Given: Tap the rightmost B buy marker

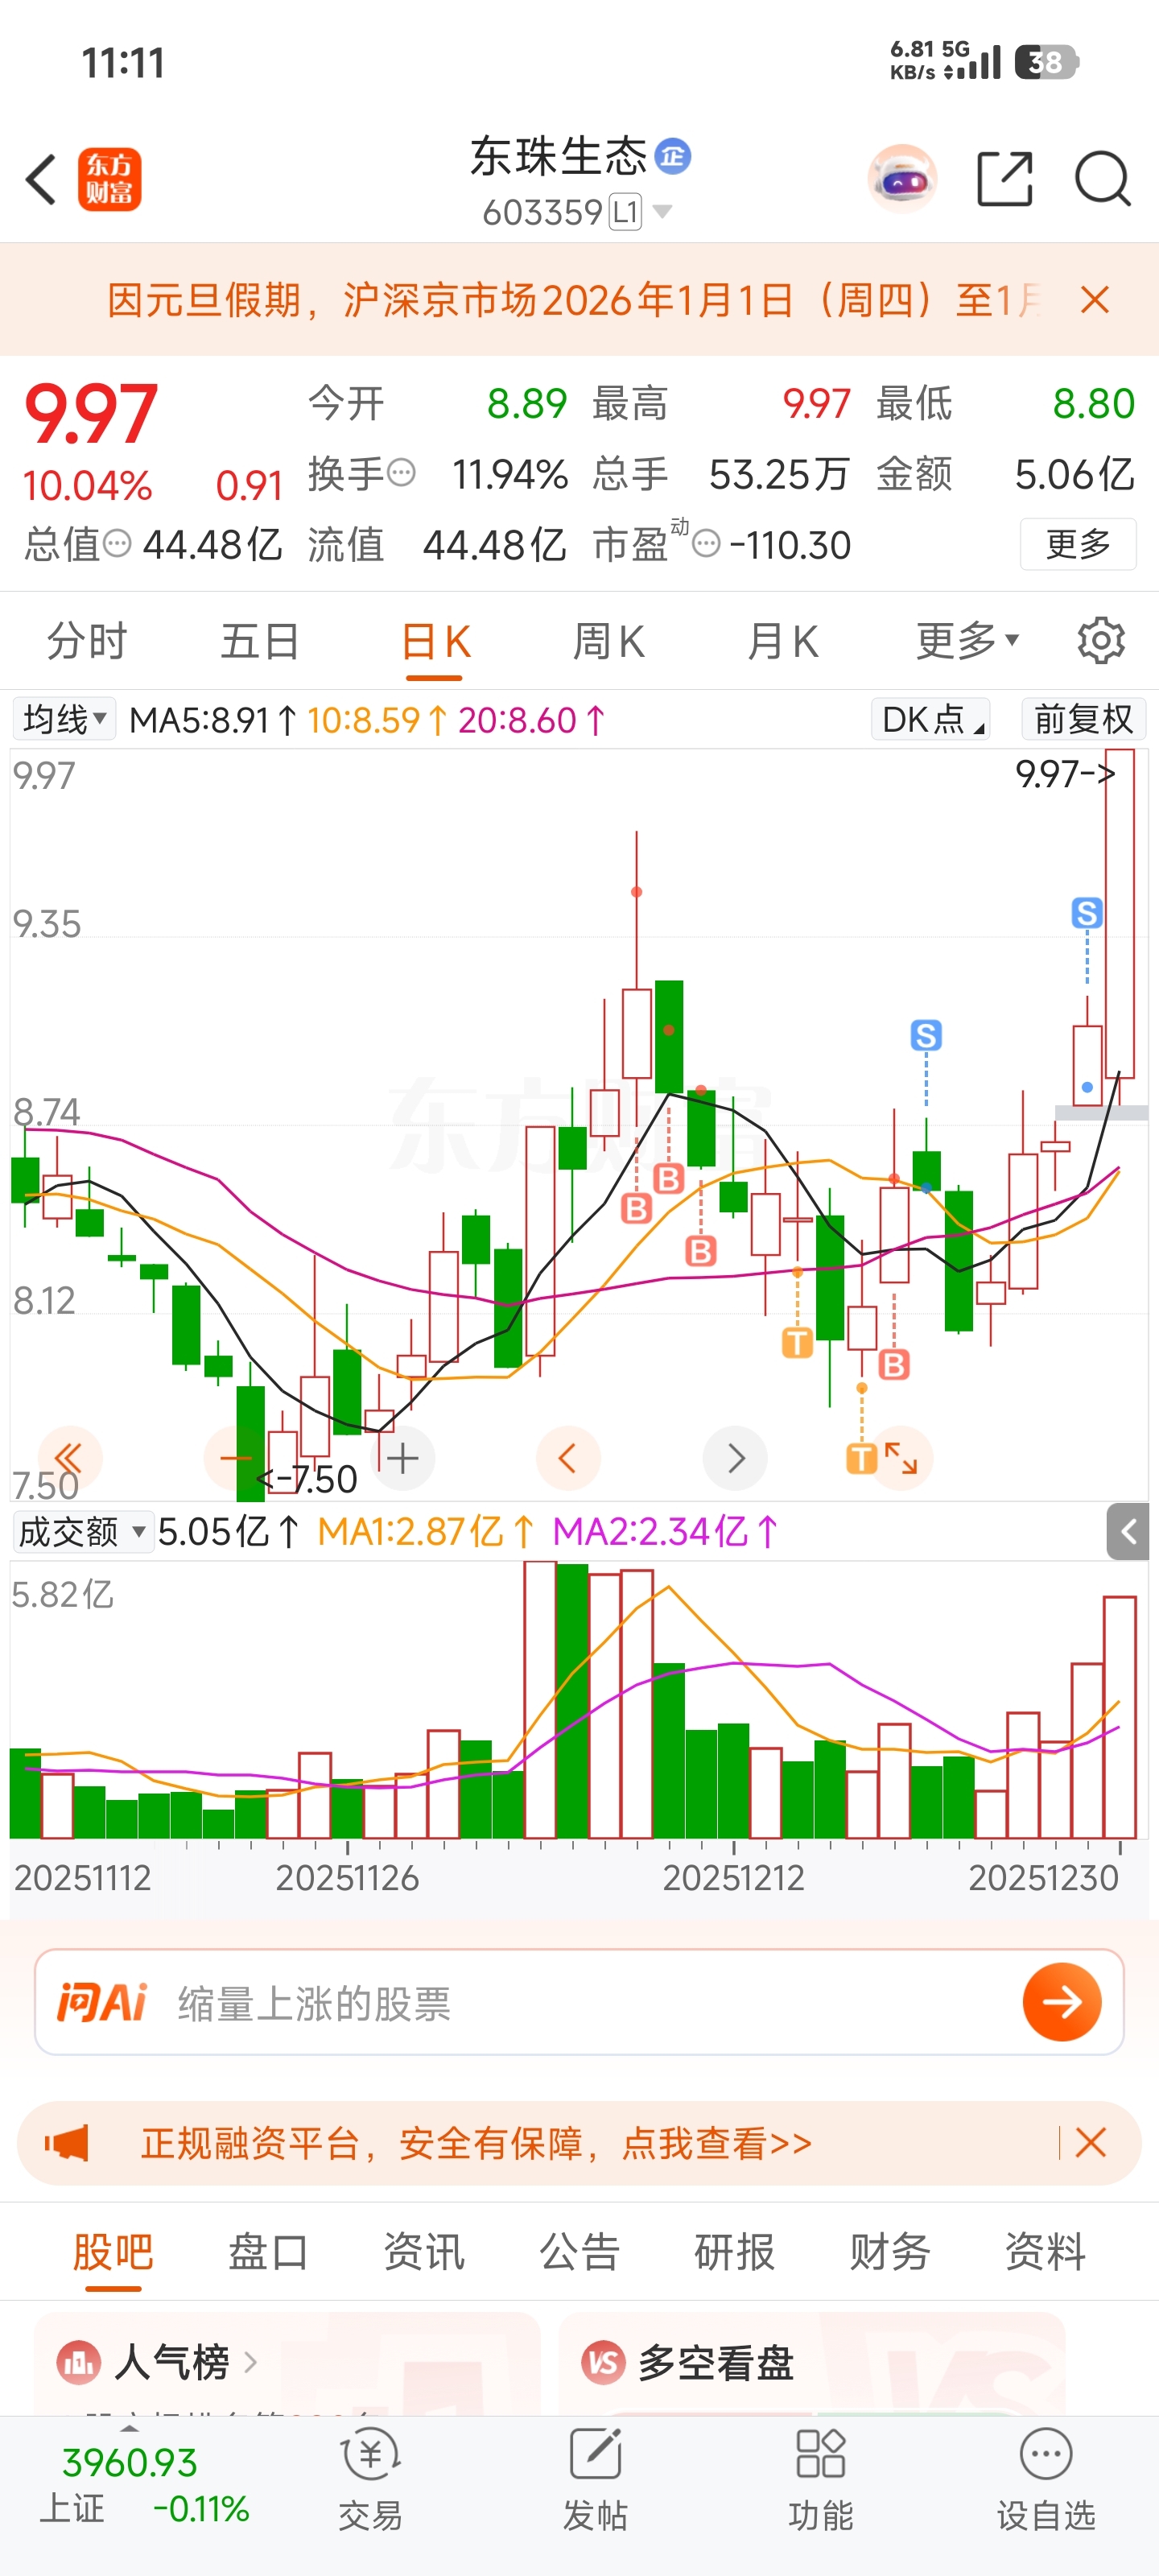Looking at the screenshot, I should (894, 1364).
